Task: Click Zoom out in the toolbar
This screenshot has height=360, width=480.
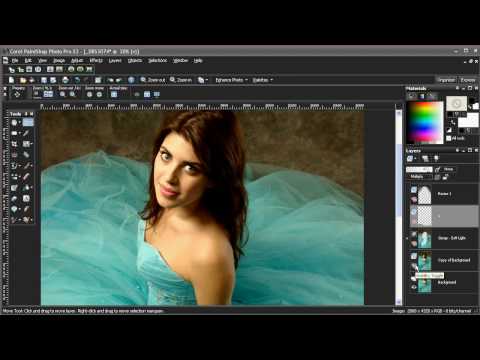Action: tap(153, 80)
